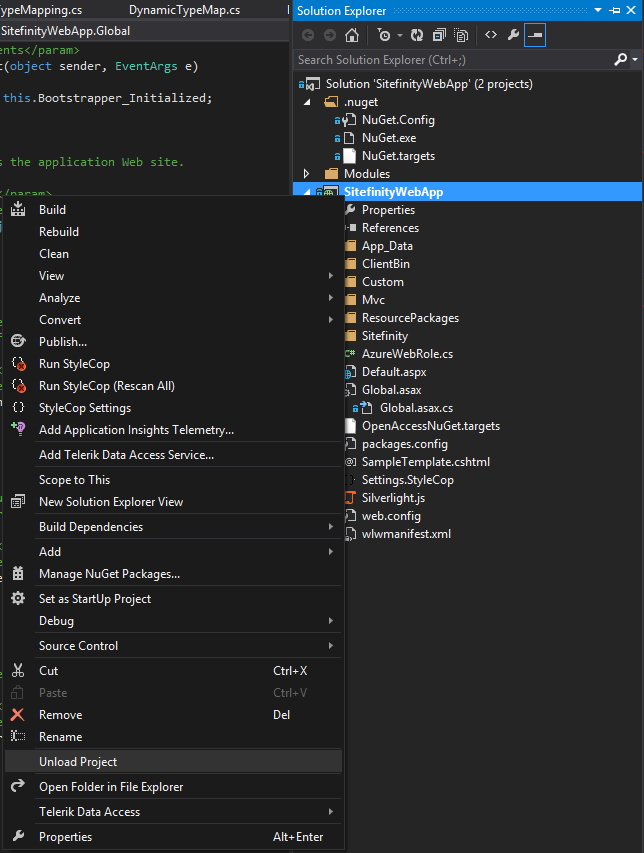Click Add Application Insights Telemetry lightbulb icon

tap(18, 429)
